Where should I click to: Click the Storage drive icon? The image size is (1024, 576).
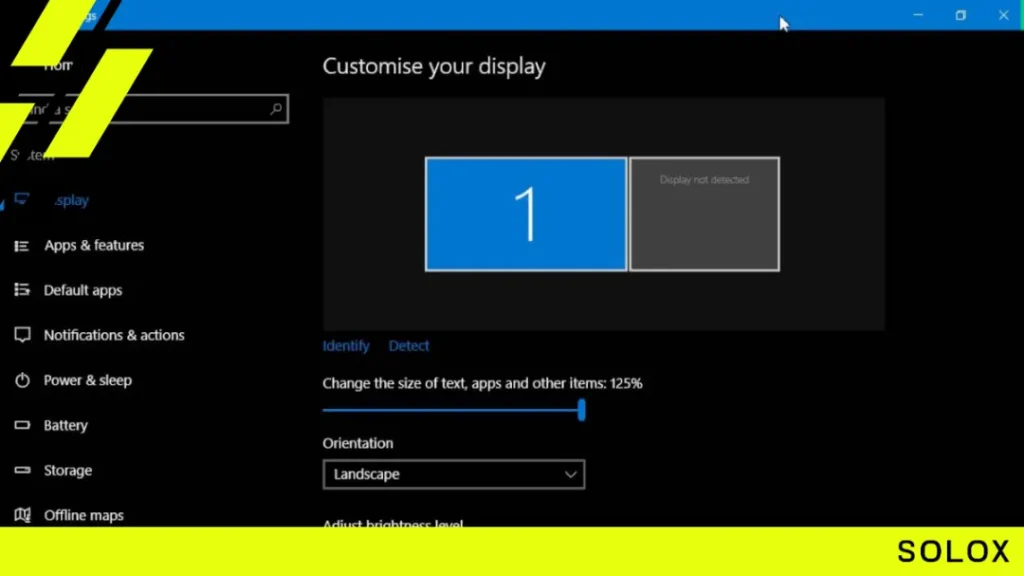pos(22,470)
